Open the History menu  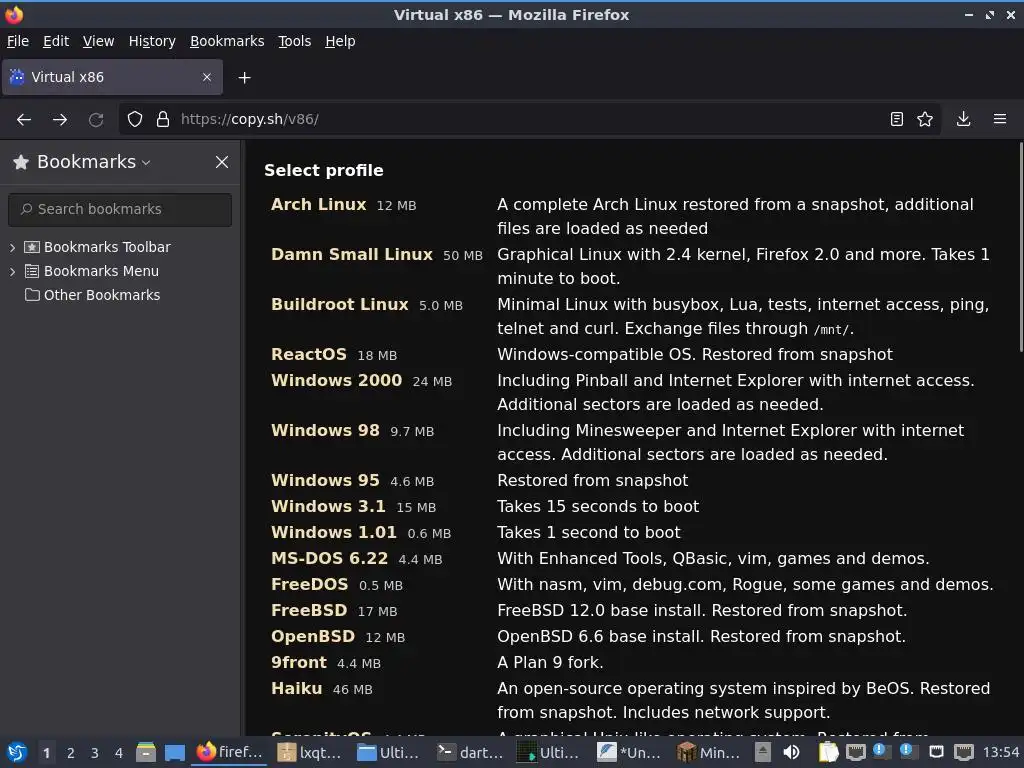(152, 41)
